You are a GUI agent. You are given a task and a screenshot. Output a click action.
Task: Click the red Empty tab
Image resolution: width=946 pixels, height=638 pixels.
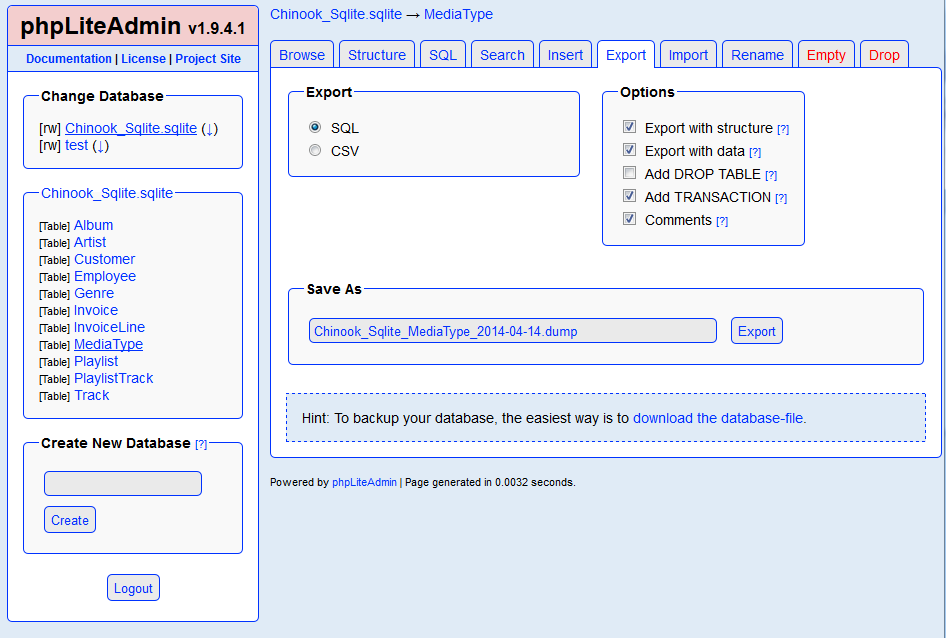tap(826, 55)
